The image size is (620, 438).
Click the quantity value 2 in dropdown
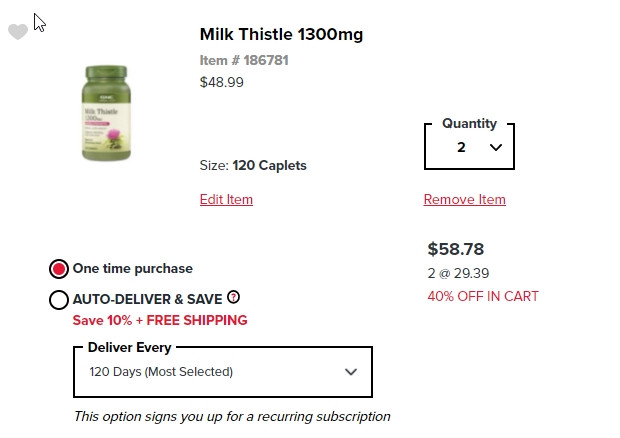461,147
